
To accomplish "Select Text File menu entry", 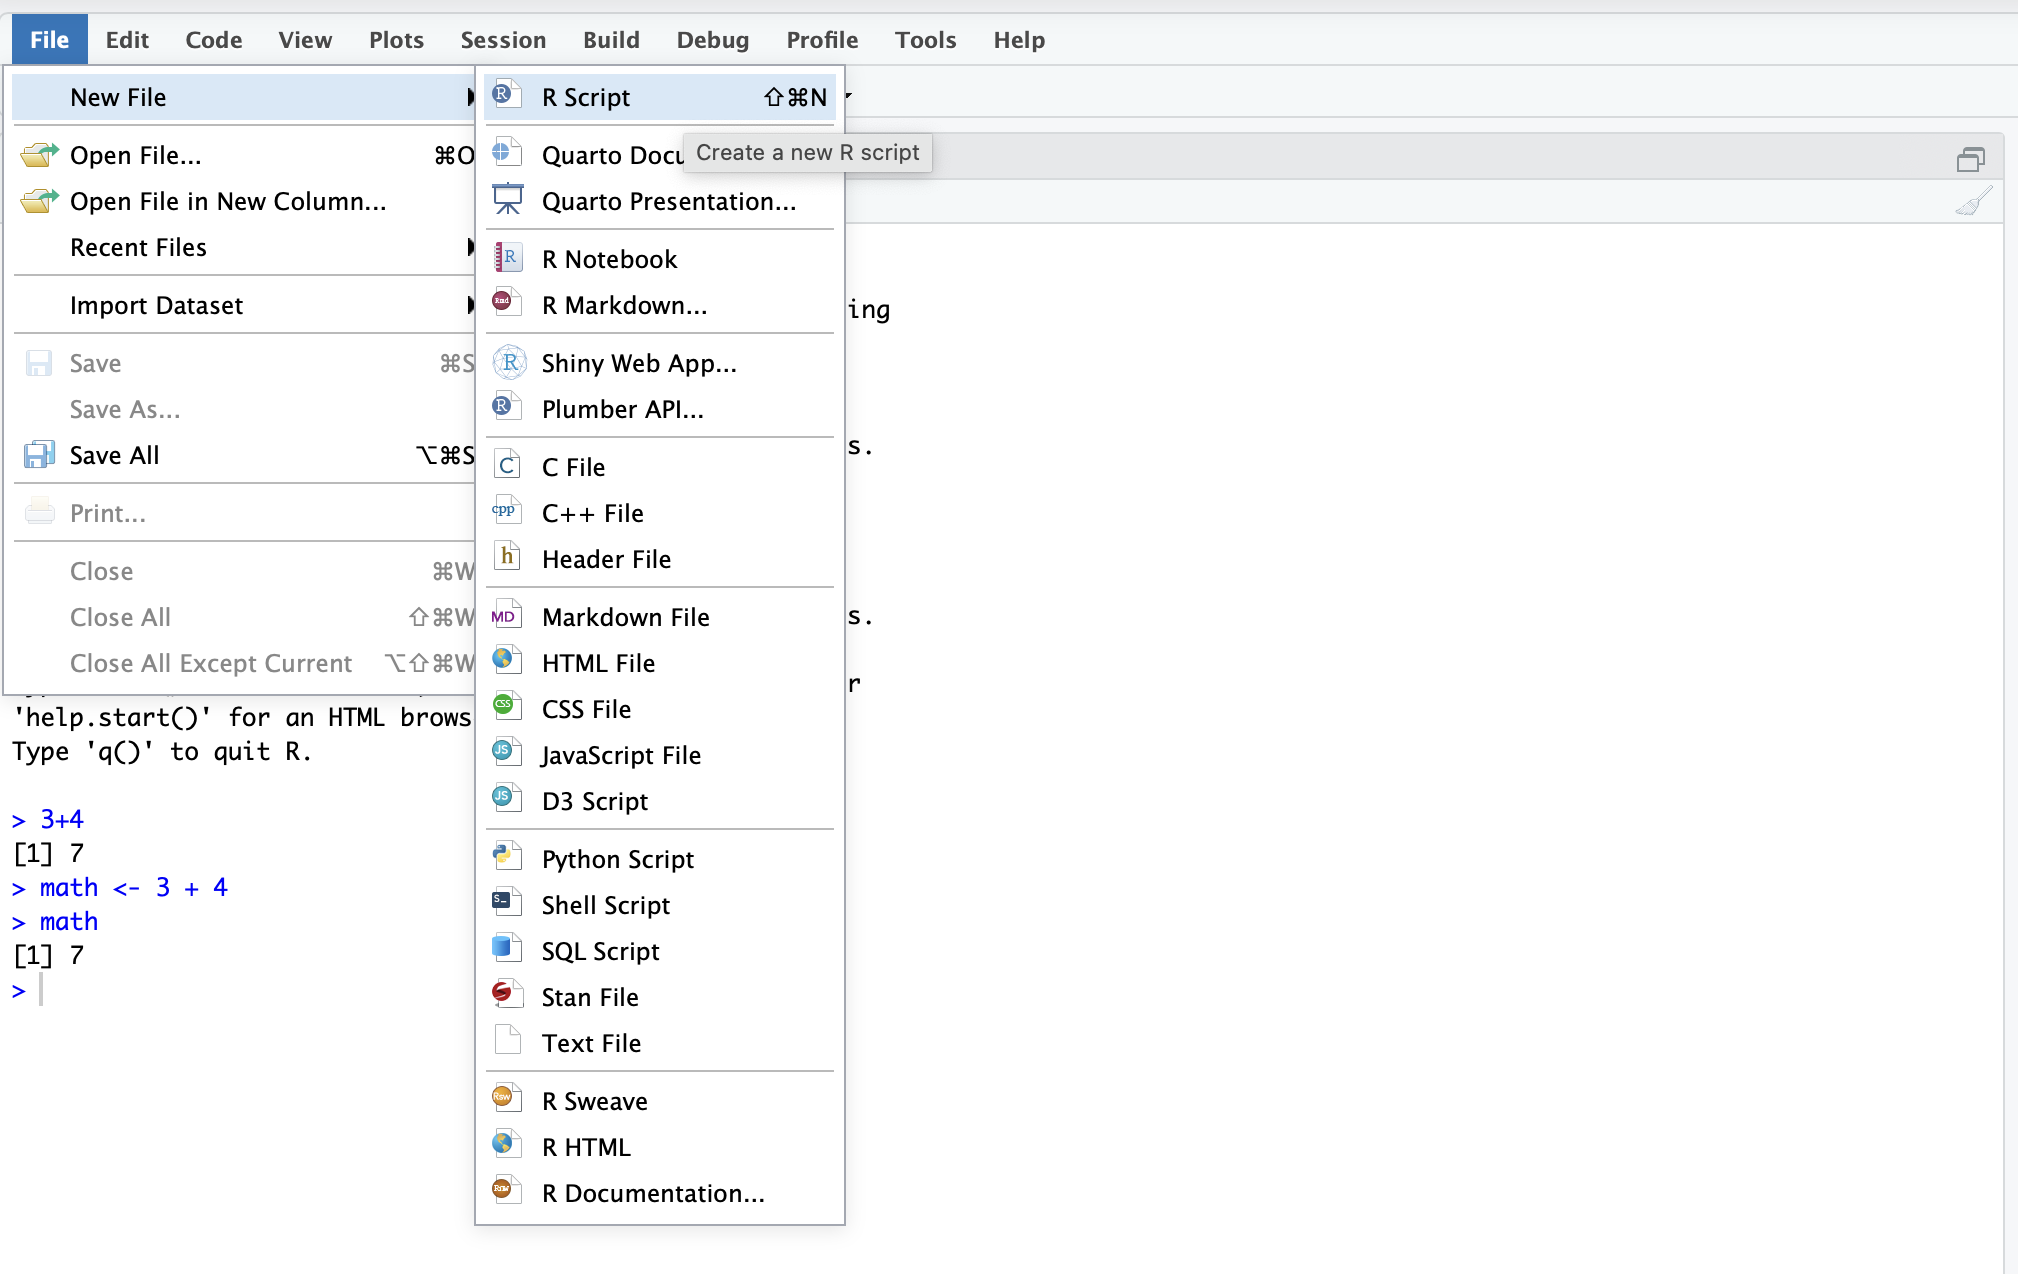I will (x=660, y=1042).
